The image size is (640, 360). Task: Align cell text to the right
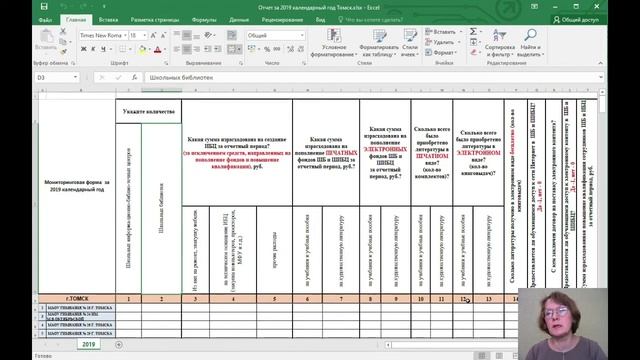click(196, 49)
